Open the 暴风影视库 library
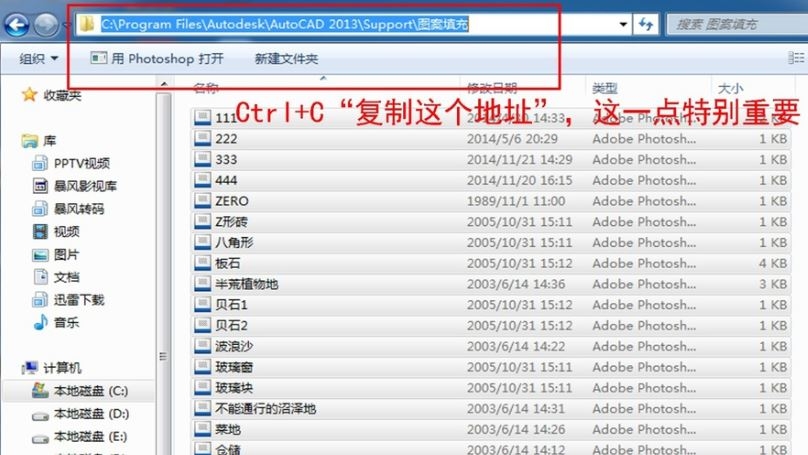 75,186
